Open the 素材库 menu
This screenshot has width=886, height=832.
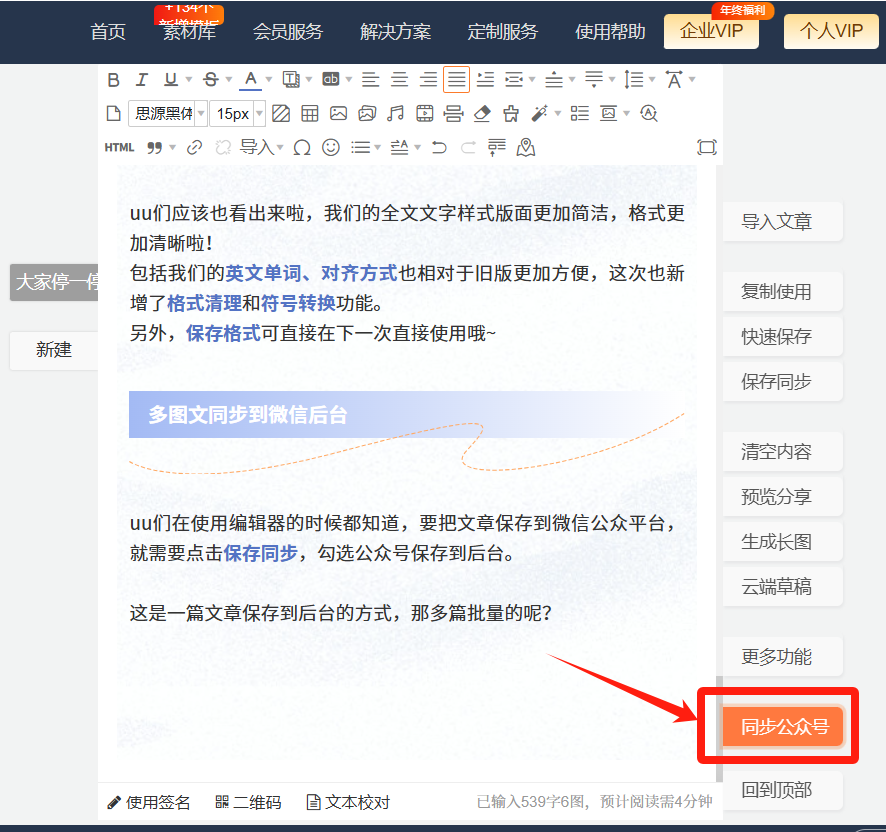[x=189, y=32]
